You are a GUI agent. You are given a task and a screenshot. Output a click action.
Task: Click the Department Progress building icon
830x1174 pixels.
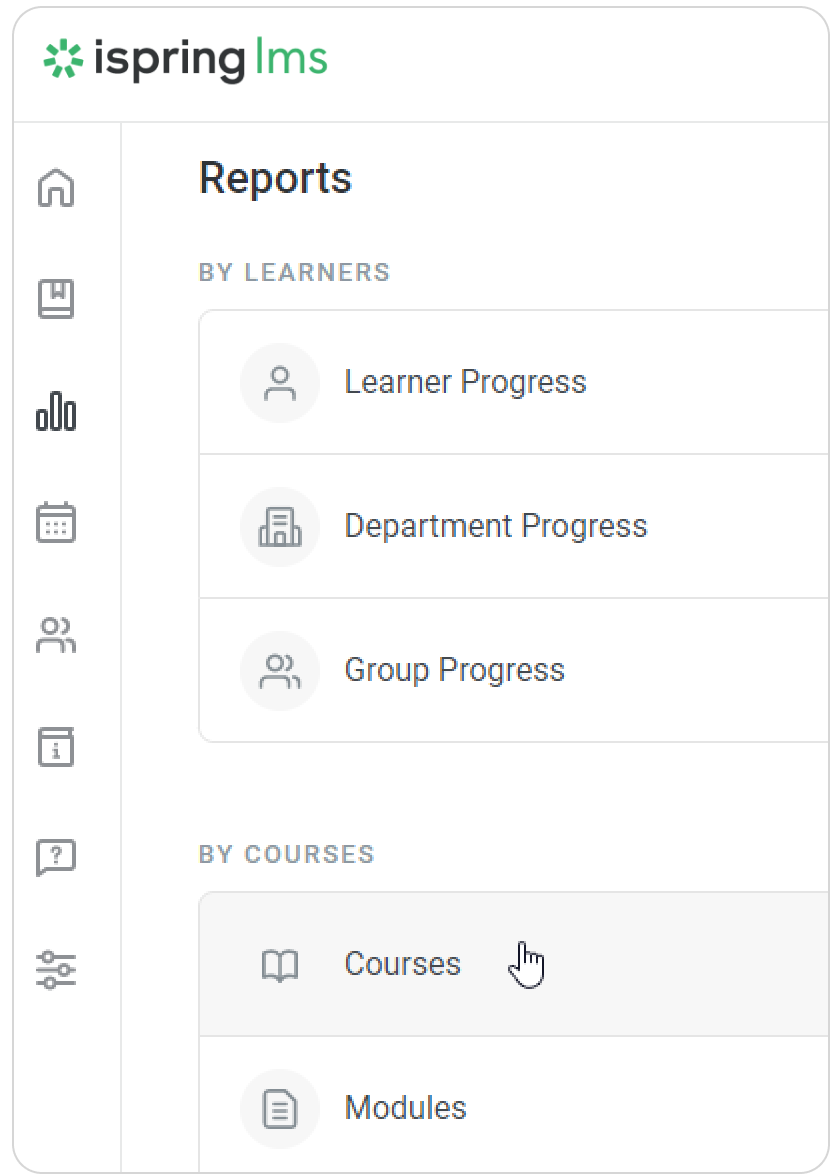tap(280, 527)
